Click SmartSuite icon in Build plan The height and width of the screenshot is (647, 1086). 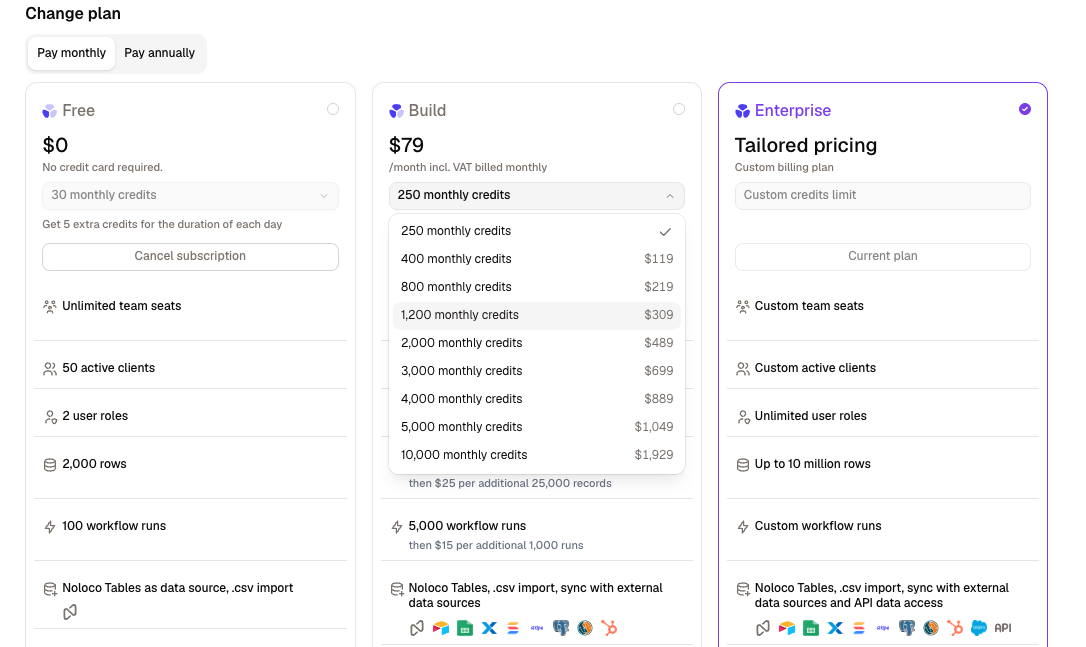pos(513,628)
